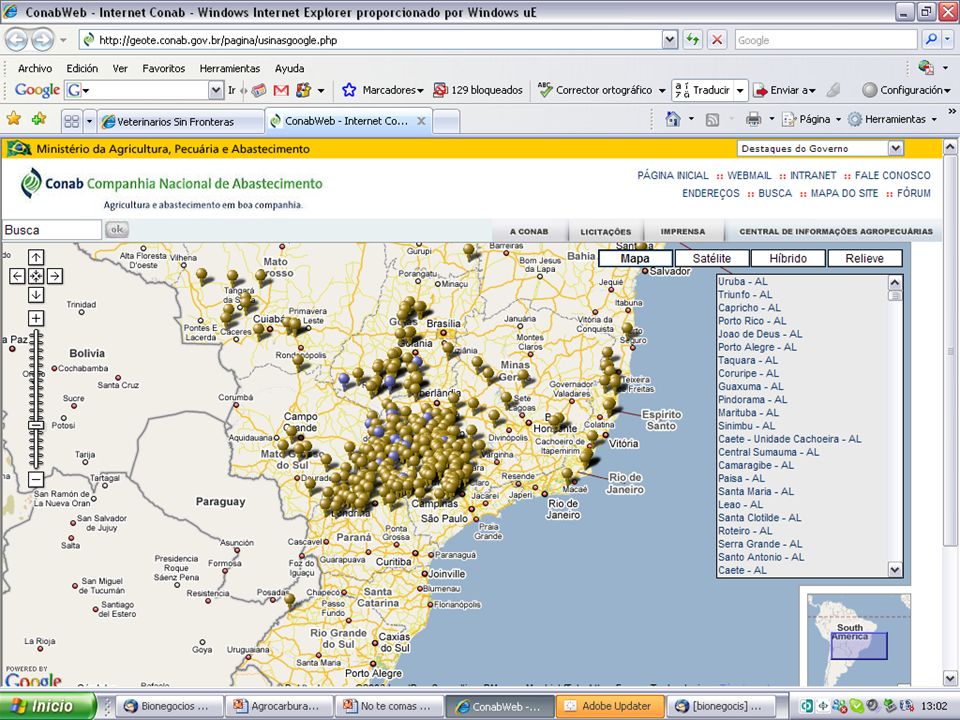This screenshot has width=960, height=720.
Task: Add to favorites star-plus icon
Action: pos(39,119)
